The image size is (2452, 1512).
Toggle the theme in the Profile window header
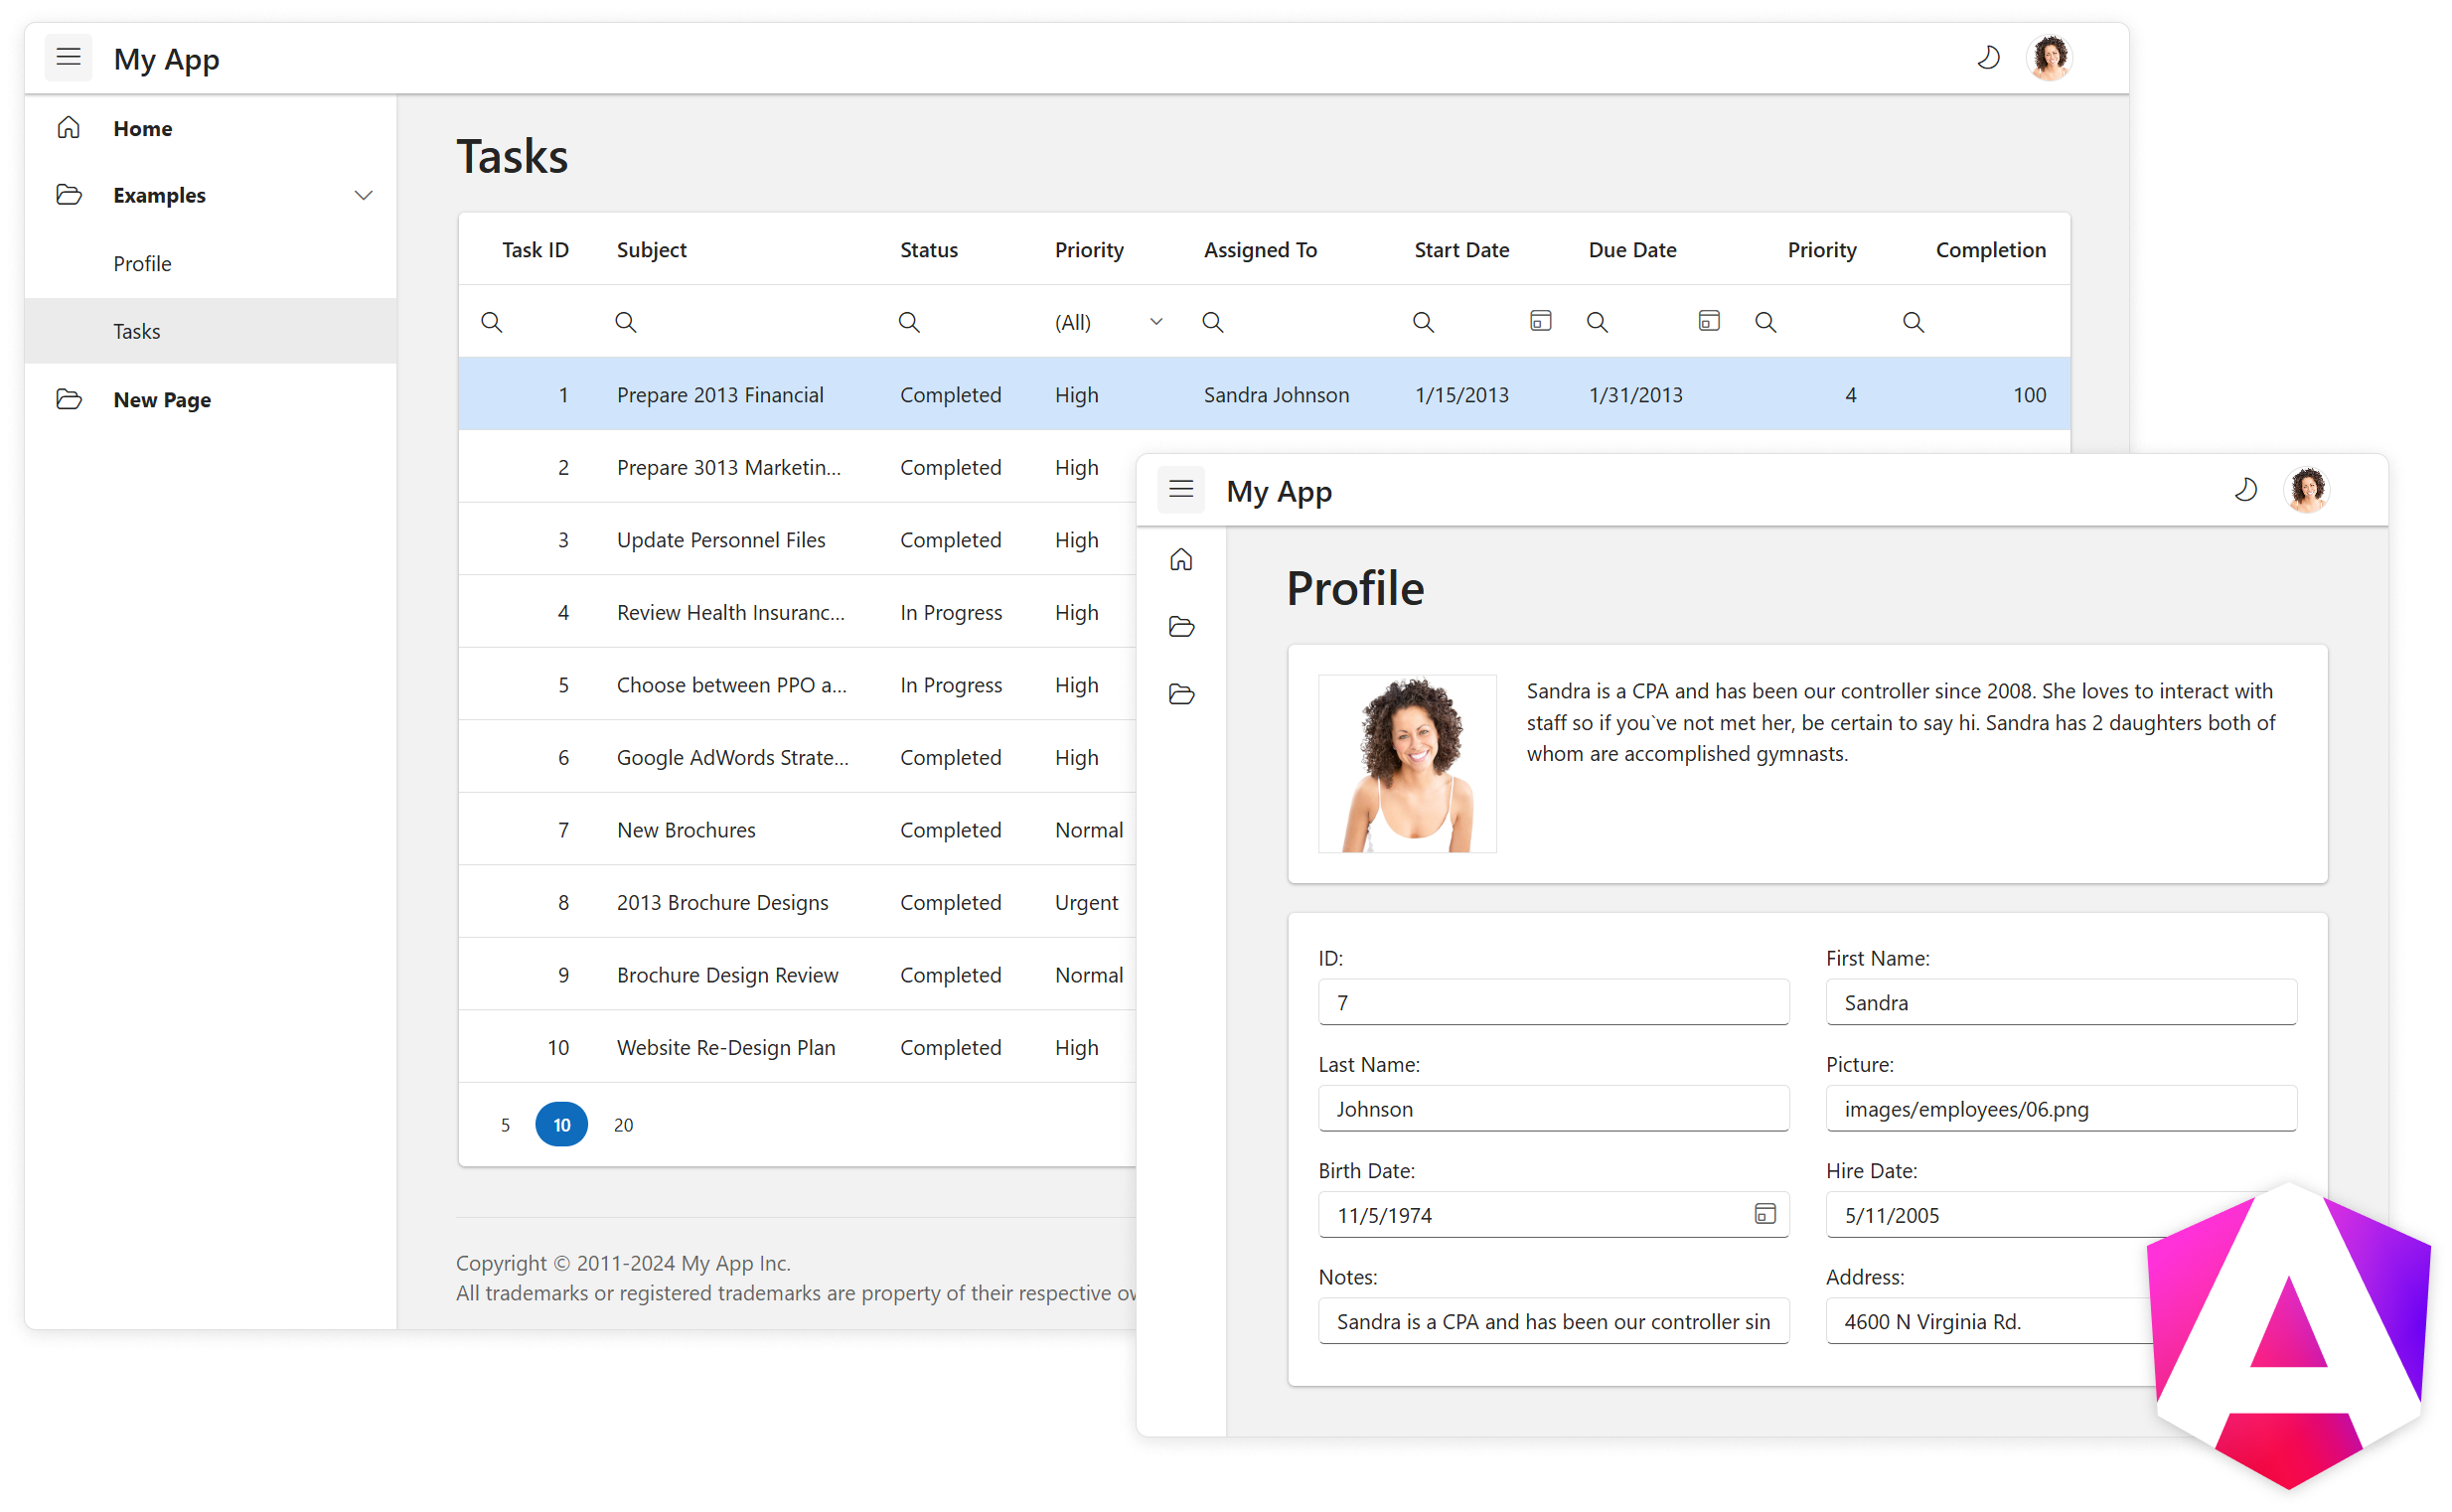(x=2246, y=490)
